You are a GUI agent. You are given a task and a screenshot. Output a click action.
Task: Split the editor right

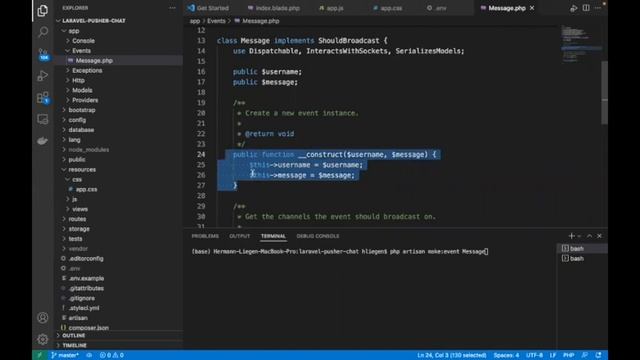tap(586, 8)
